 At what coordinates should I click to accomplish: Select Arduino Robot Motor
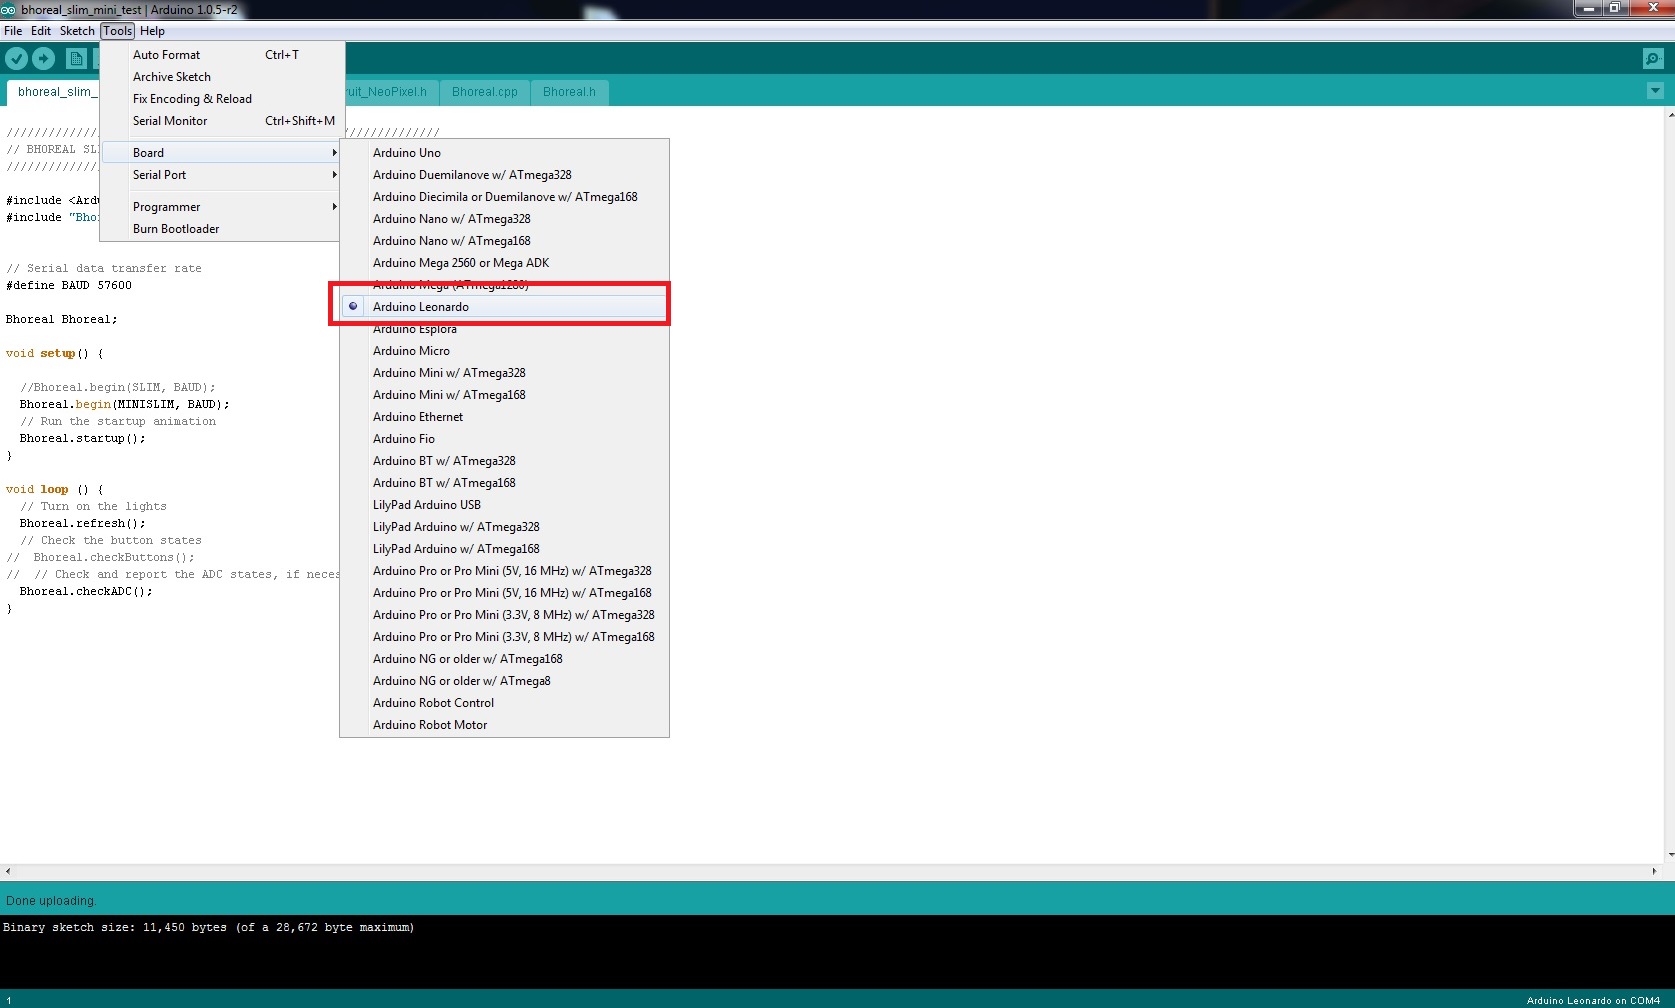(505, 725)
